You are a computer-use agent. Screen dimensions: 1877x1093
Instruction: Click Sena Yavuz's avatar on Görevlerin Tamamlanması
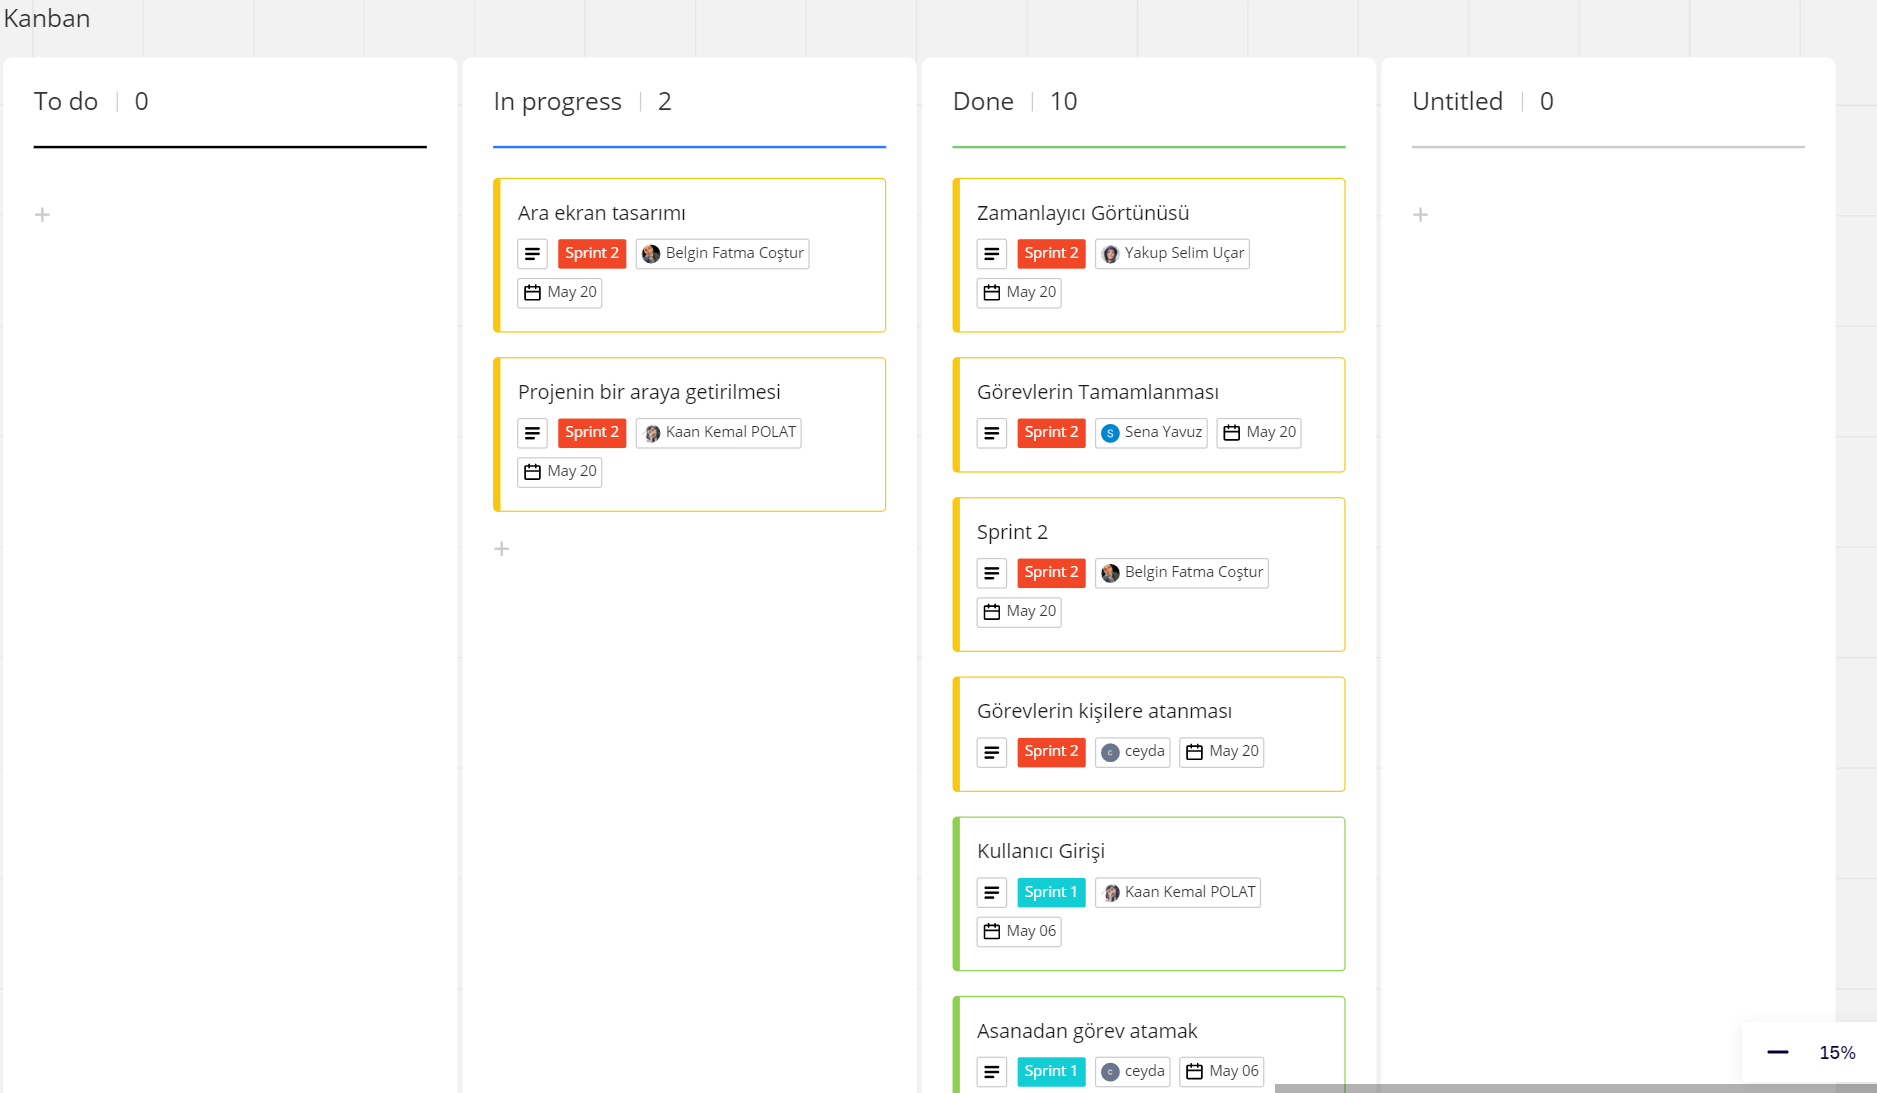coord(1108,432)
